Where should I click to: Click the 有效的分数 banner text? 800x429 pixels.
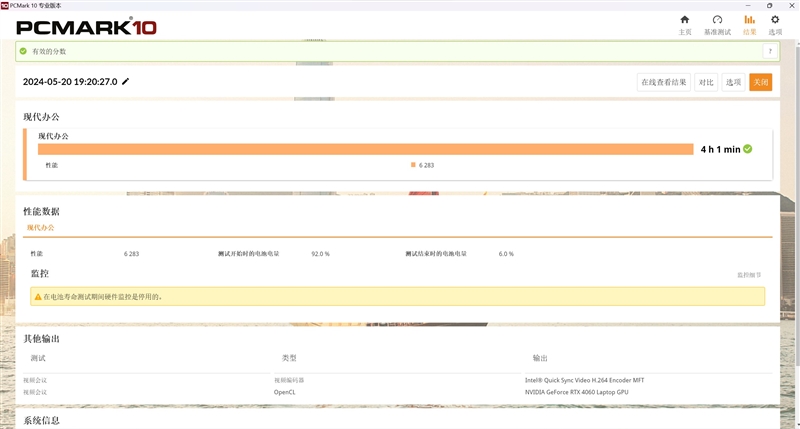(x=49, y=51)
